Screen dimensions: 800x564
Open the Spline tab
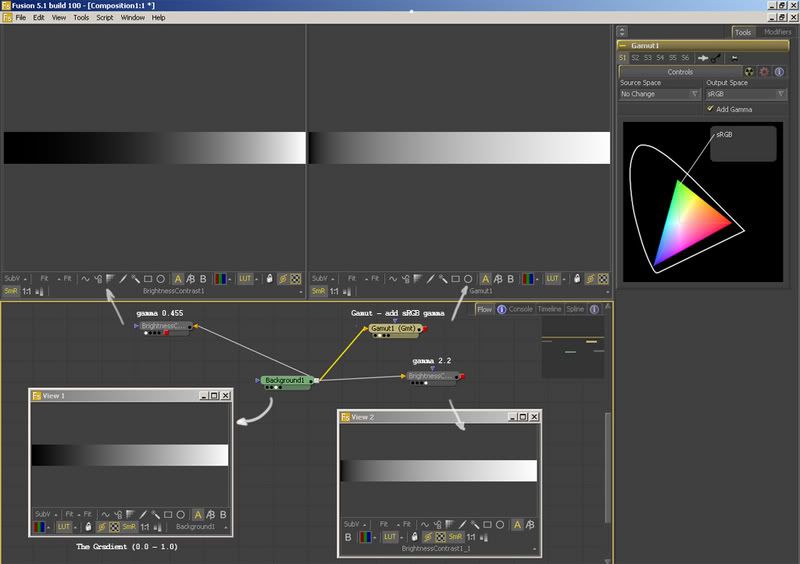[x=575, y=309]
